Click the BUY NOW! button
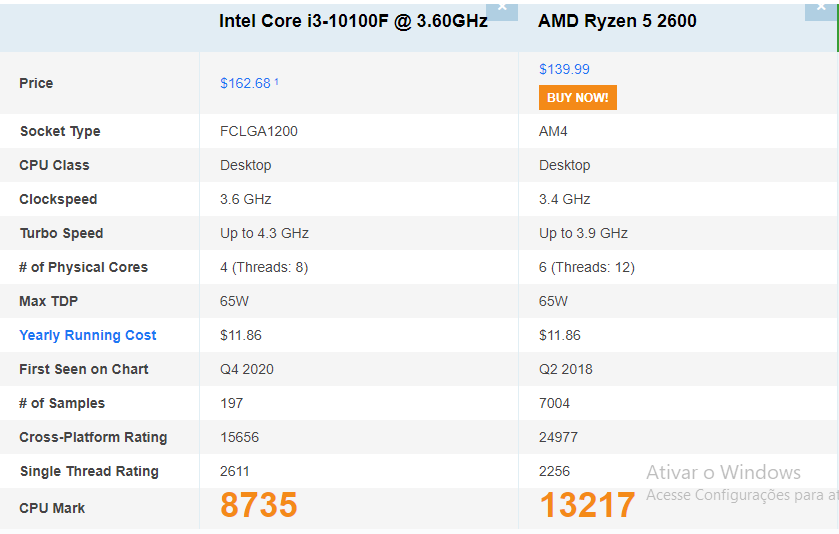The image size is (839, 534). click(x=578, y=97)
